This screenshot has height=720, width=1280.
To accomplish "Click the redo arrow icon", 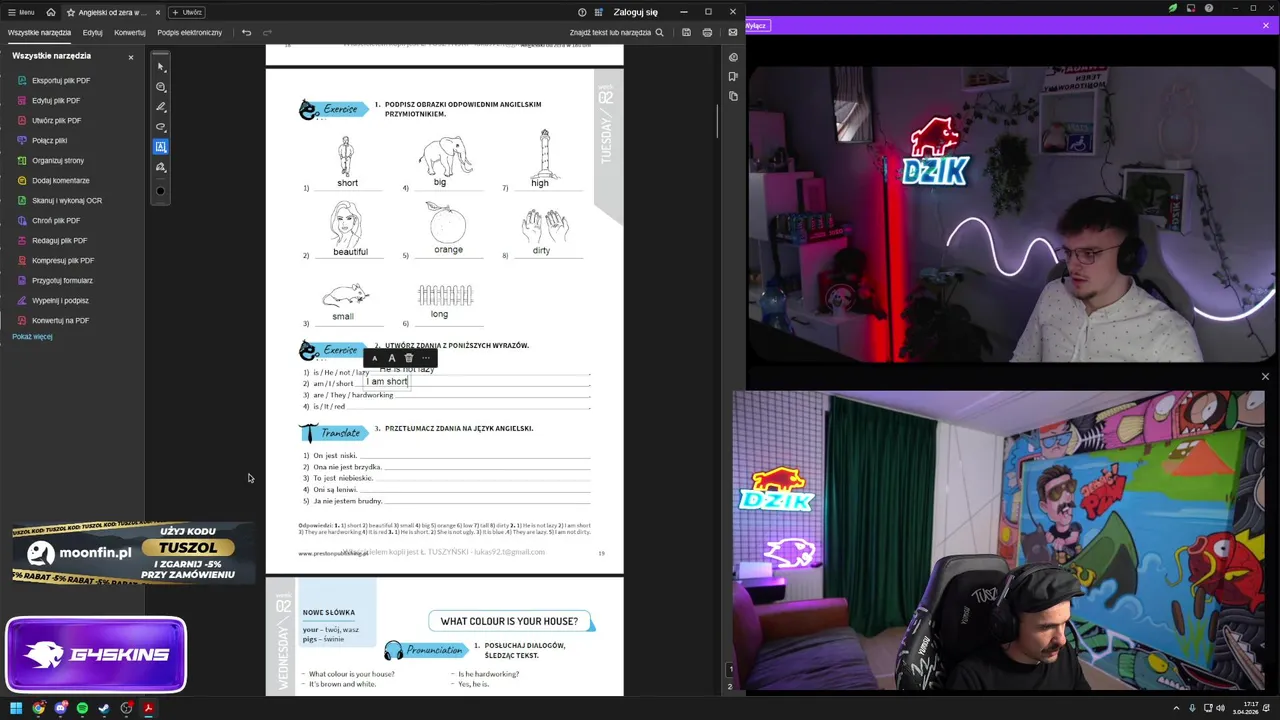I will (x=267, y=32).
